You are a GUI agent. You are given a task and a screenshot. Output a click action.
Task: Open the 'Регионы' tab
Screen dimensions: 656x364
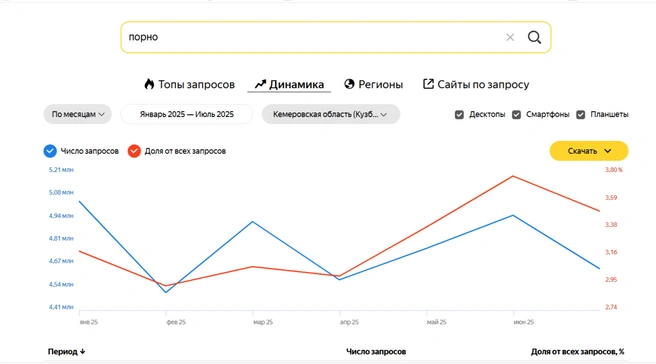pos(373,85)
